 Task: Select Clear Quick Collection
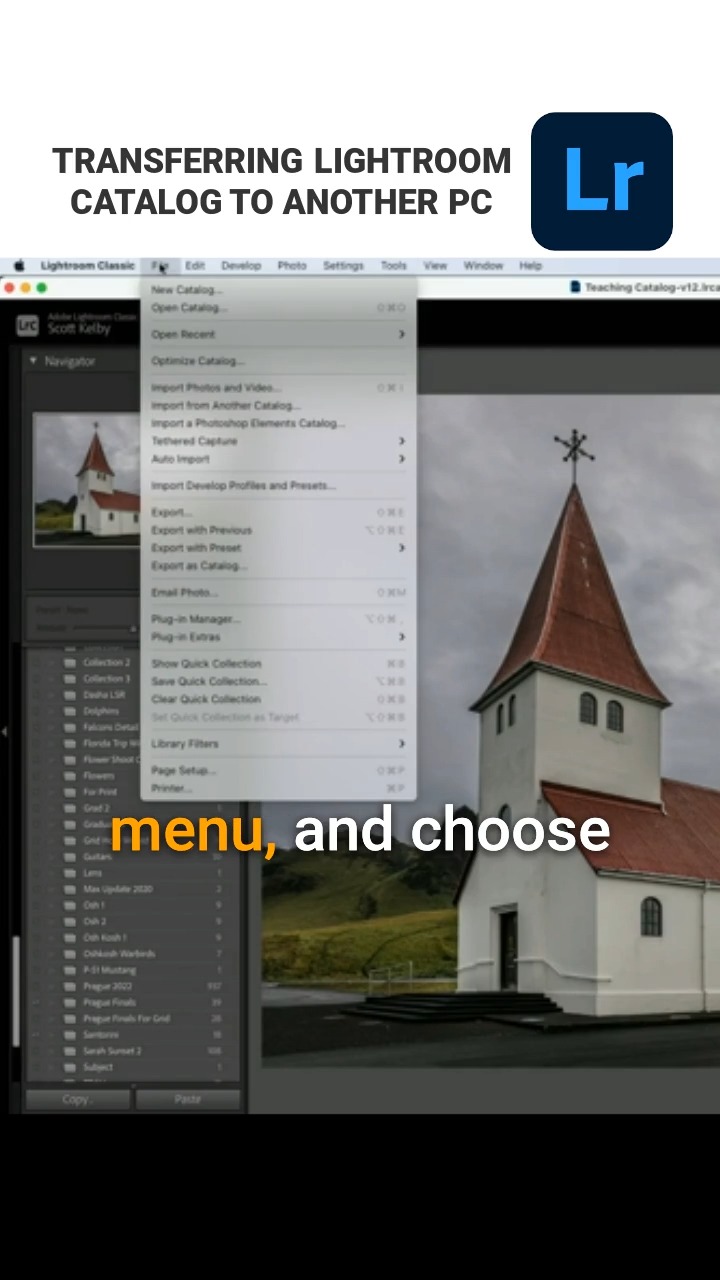click(278, 699)
